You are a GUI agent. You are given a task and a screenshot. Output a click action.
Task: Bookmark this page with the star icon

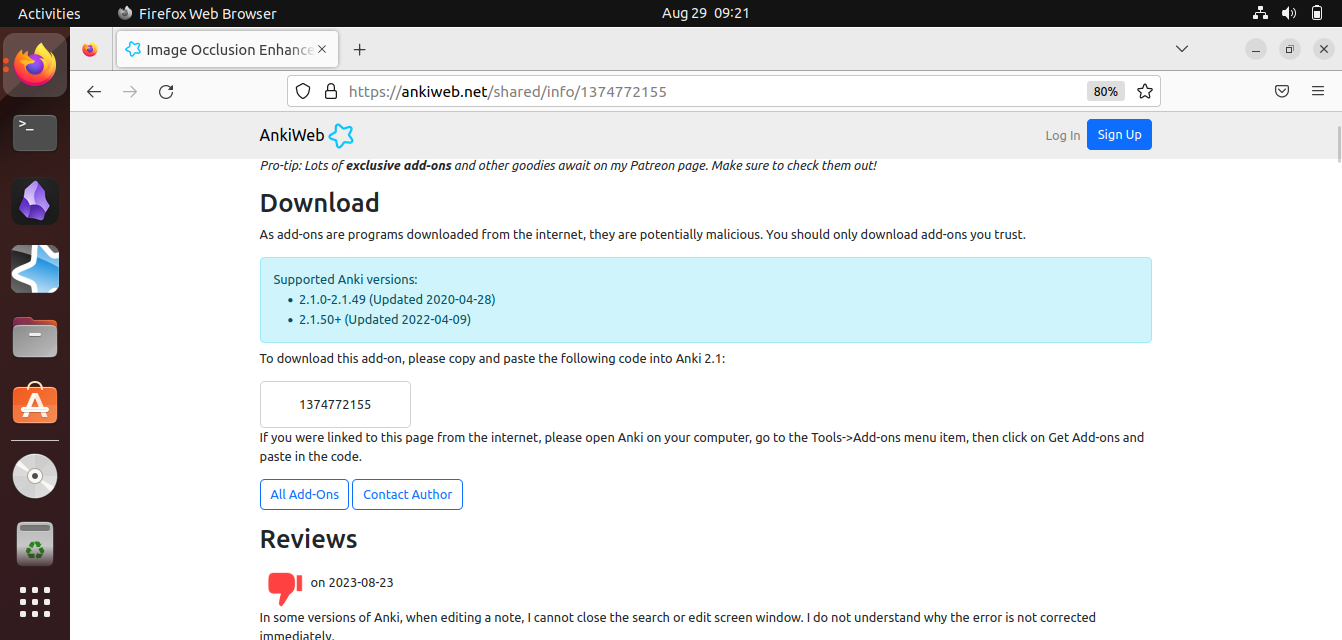[1144, 91]
